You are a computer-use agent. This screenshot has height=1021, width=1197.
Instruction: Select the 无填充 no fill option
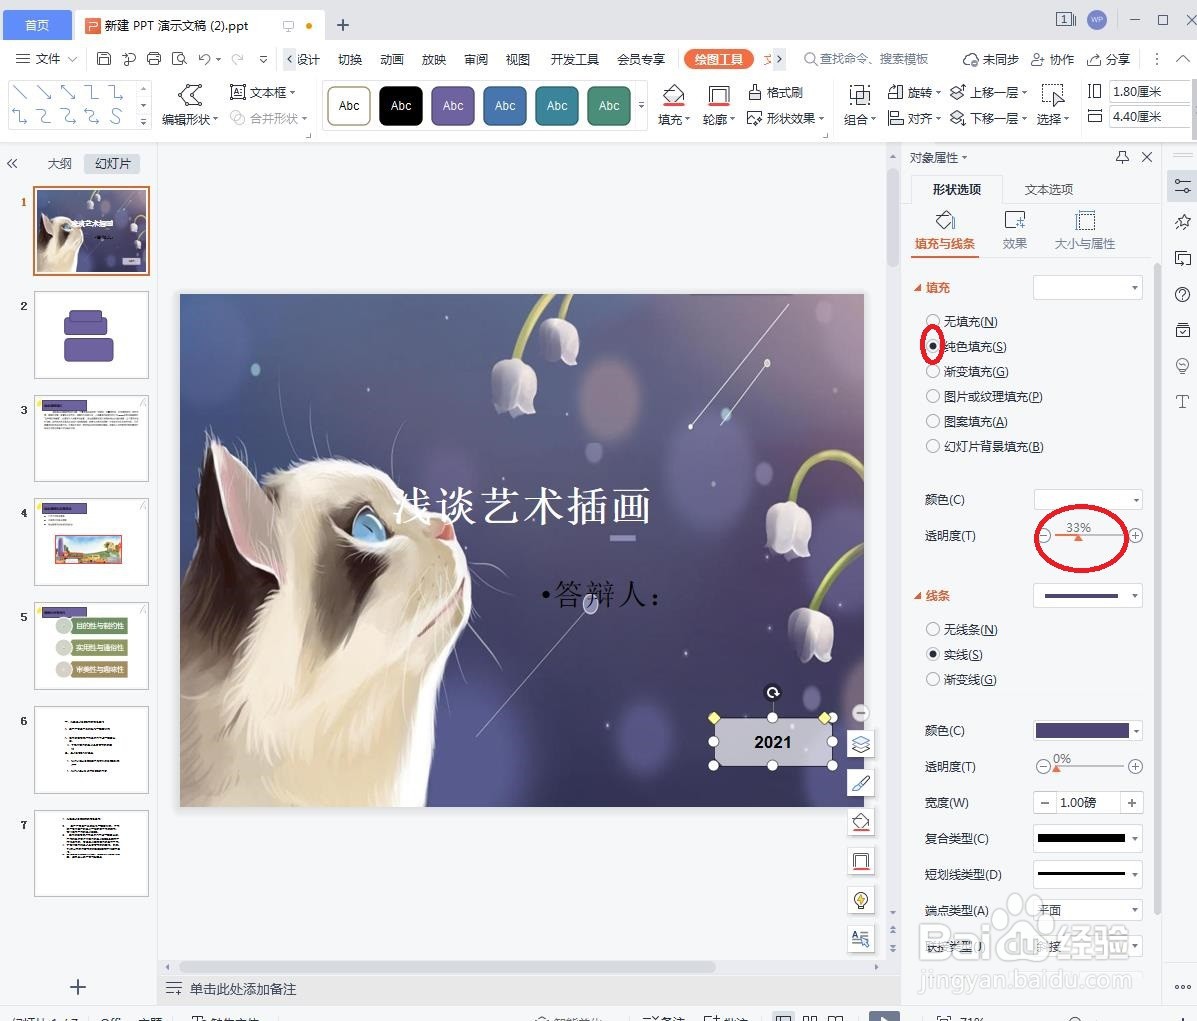tap(962, 321)
